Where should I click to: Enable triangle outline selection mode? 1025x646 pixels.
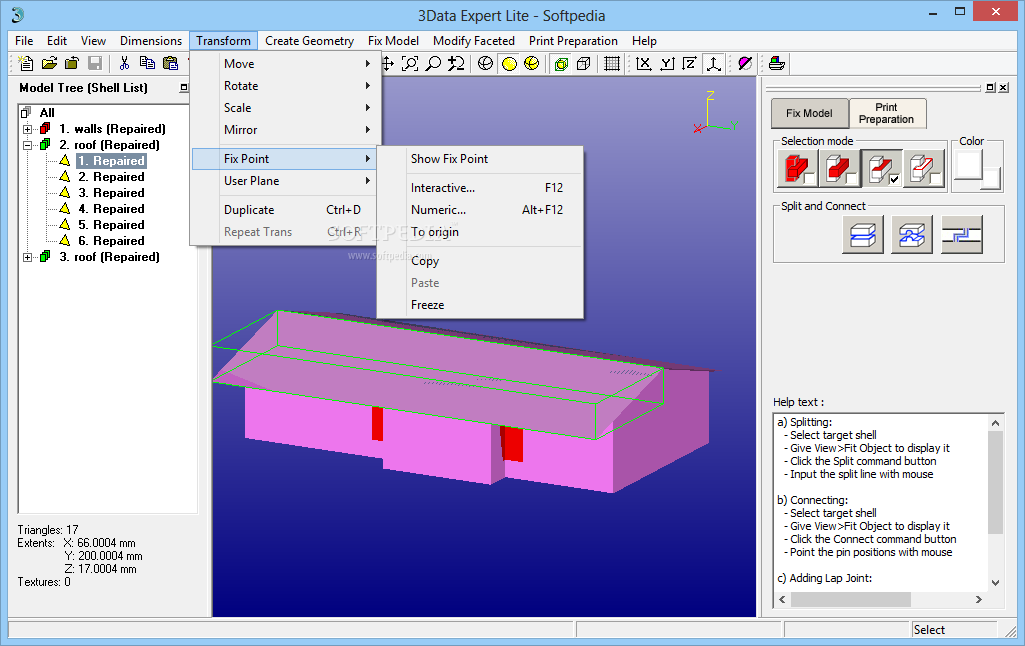[x=924, y=169]
